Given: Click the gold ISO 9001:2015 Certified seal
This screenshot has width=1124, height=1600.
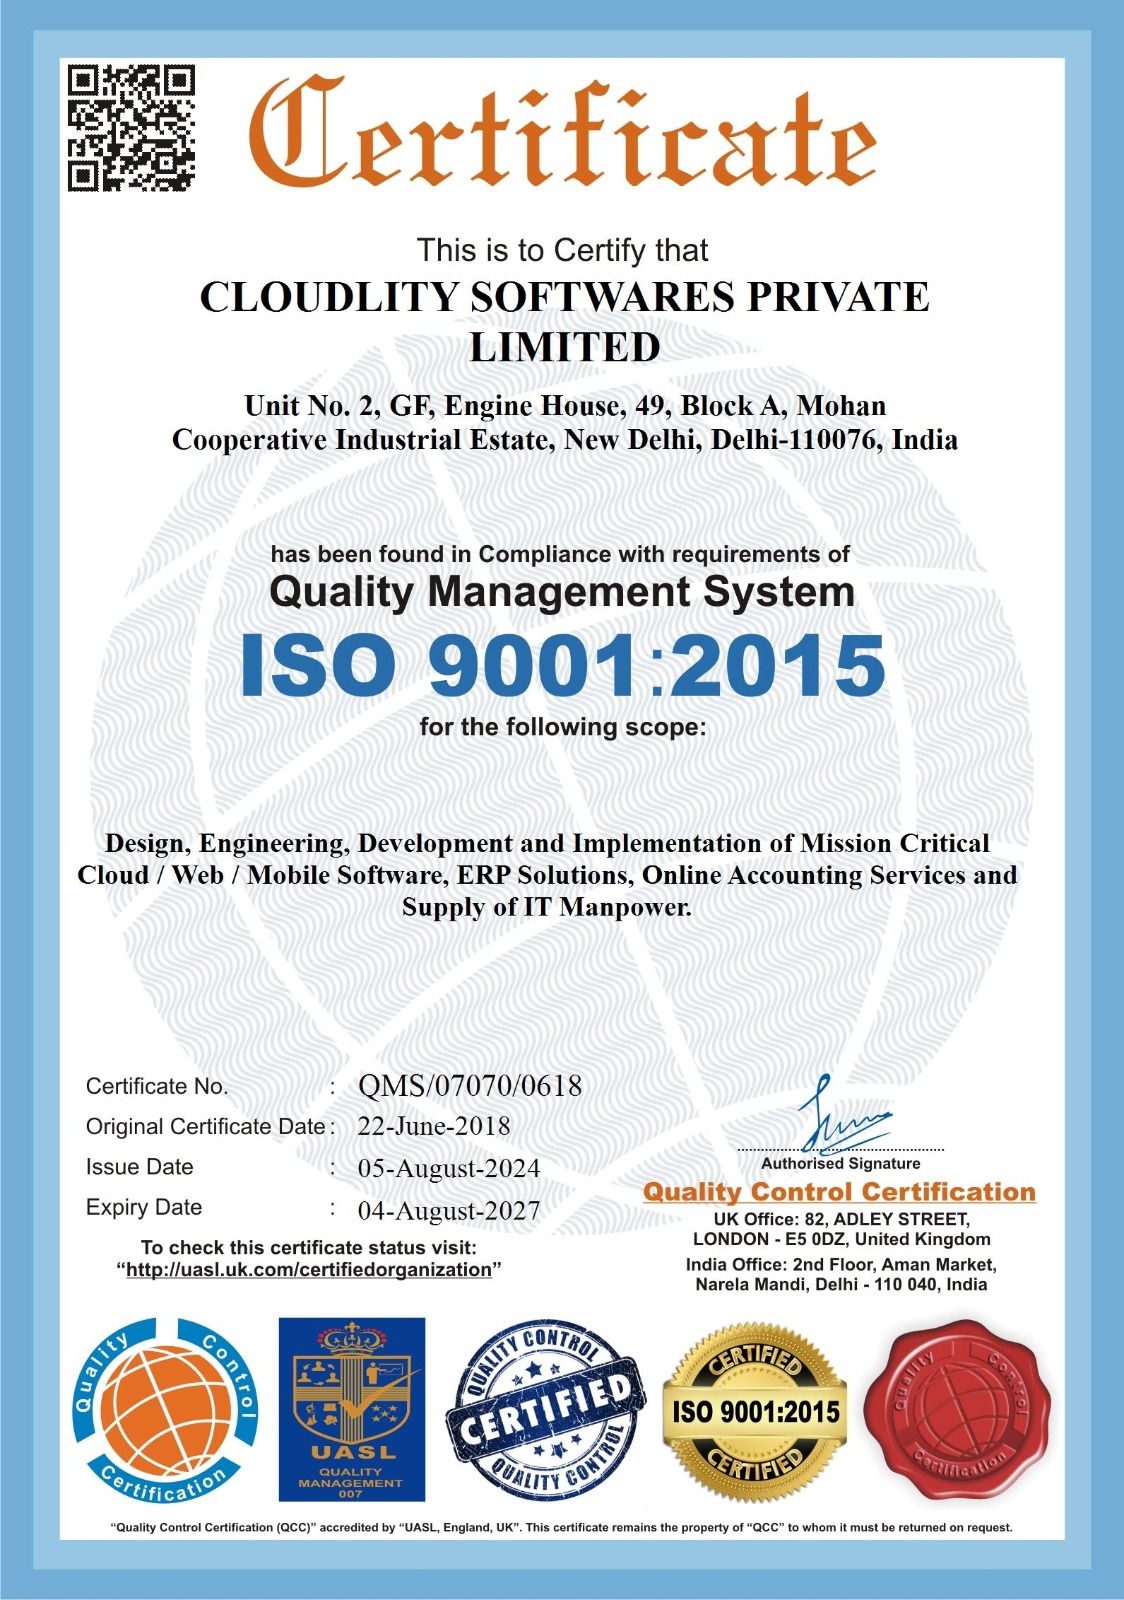Looking at the screenshot, I should 755,1411.
